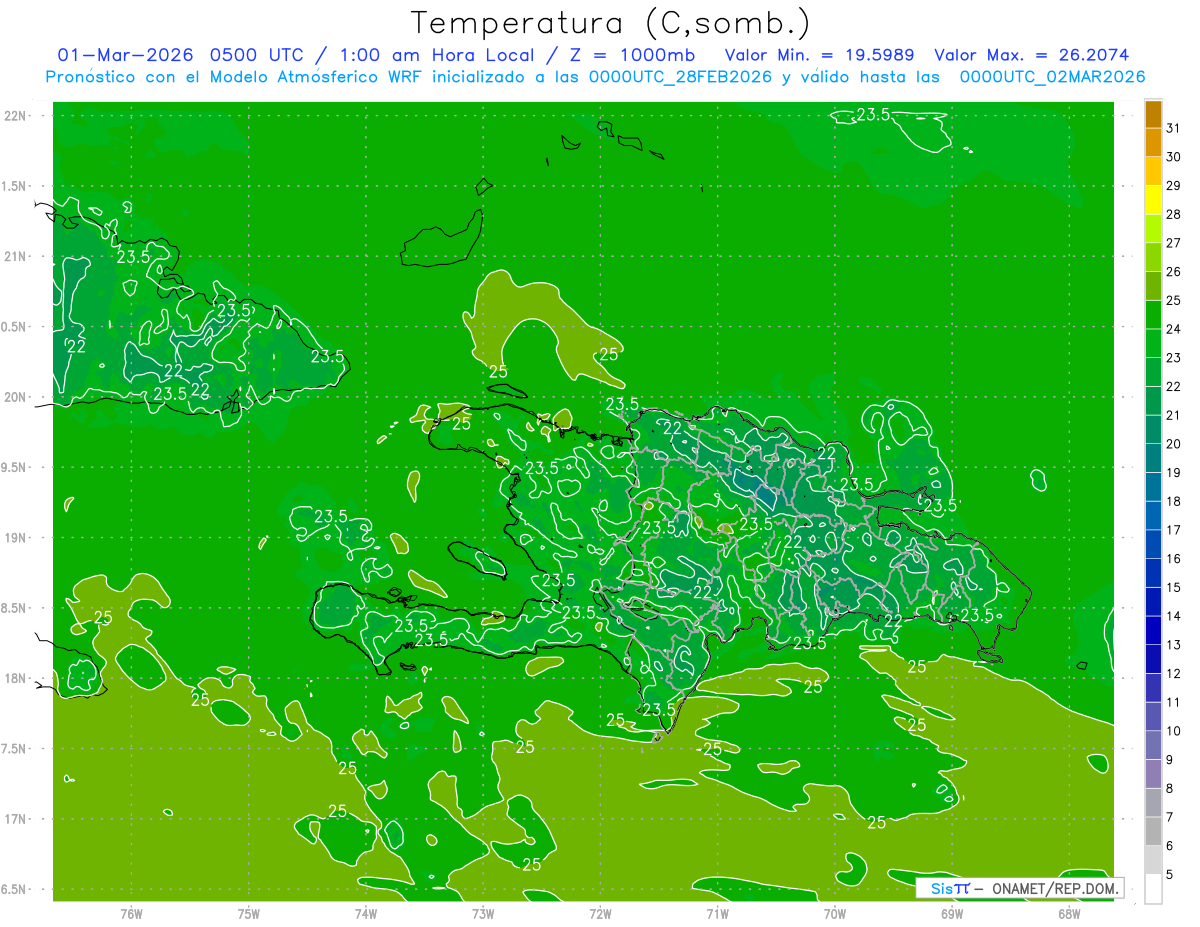Click longitude axis label "73W"
The width and height of the screenshot is (1200, 927).
coord(483,913)
